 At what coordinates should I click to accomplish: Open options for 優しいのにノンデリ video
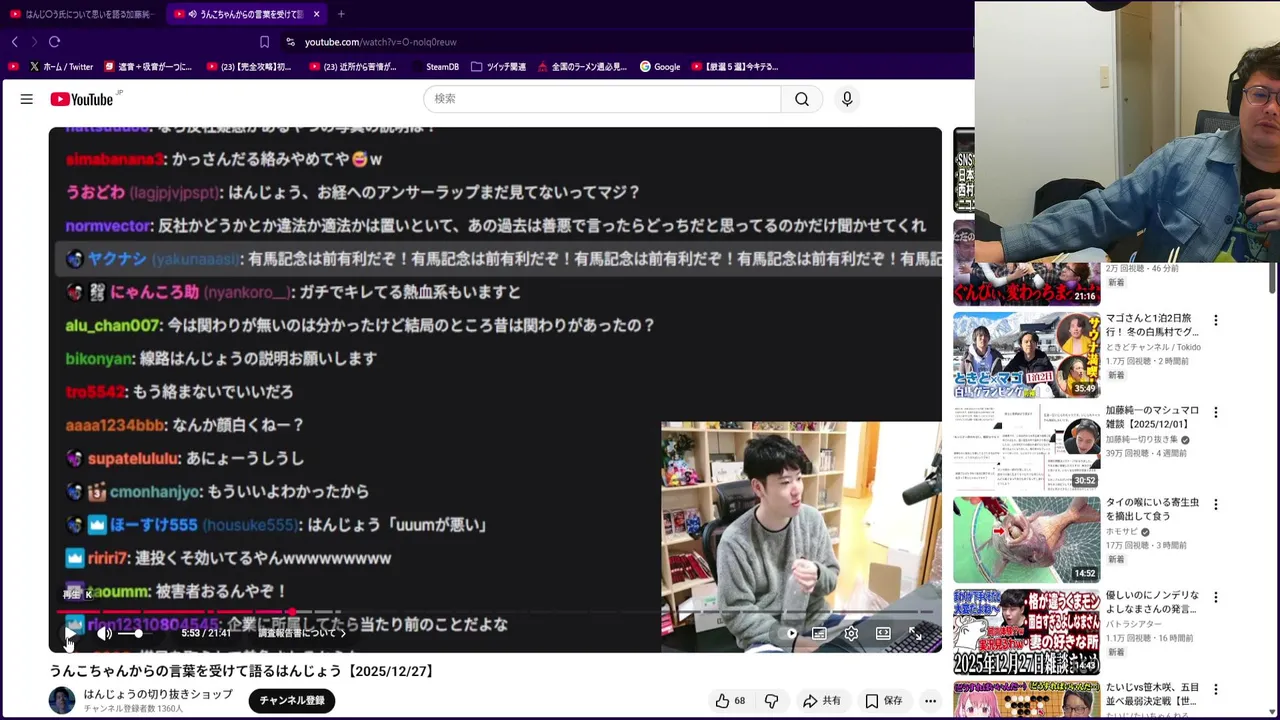[x=1216, y=597]
